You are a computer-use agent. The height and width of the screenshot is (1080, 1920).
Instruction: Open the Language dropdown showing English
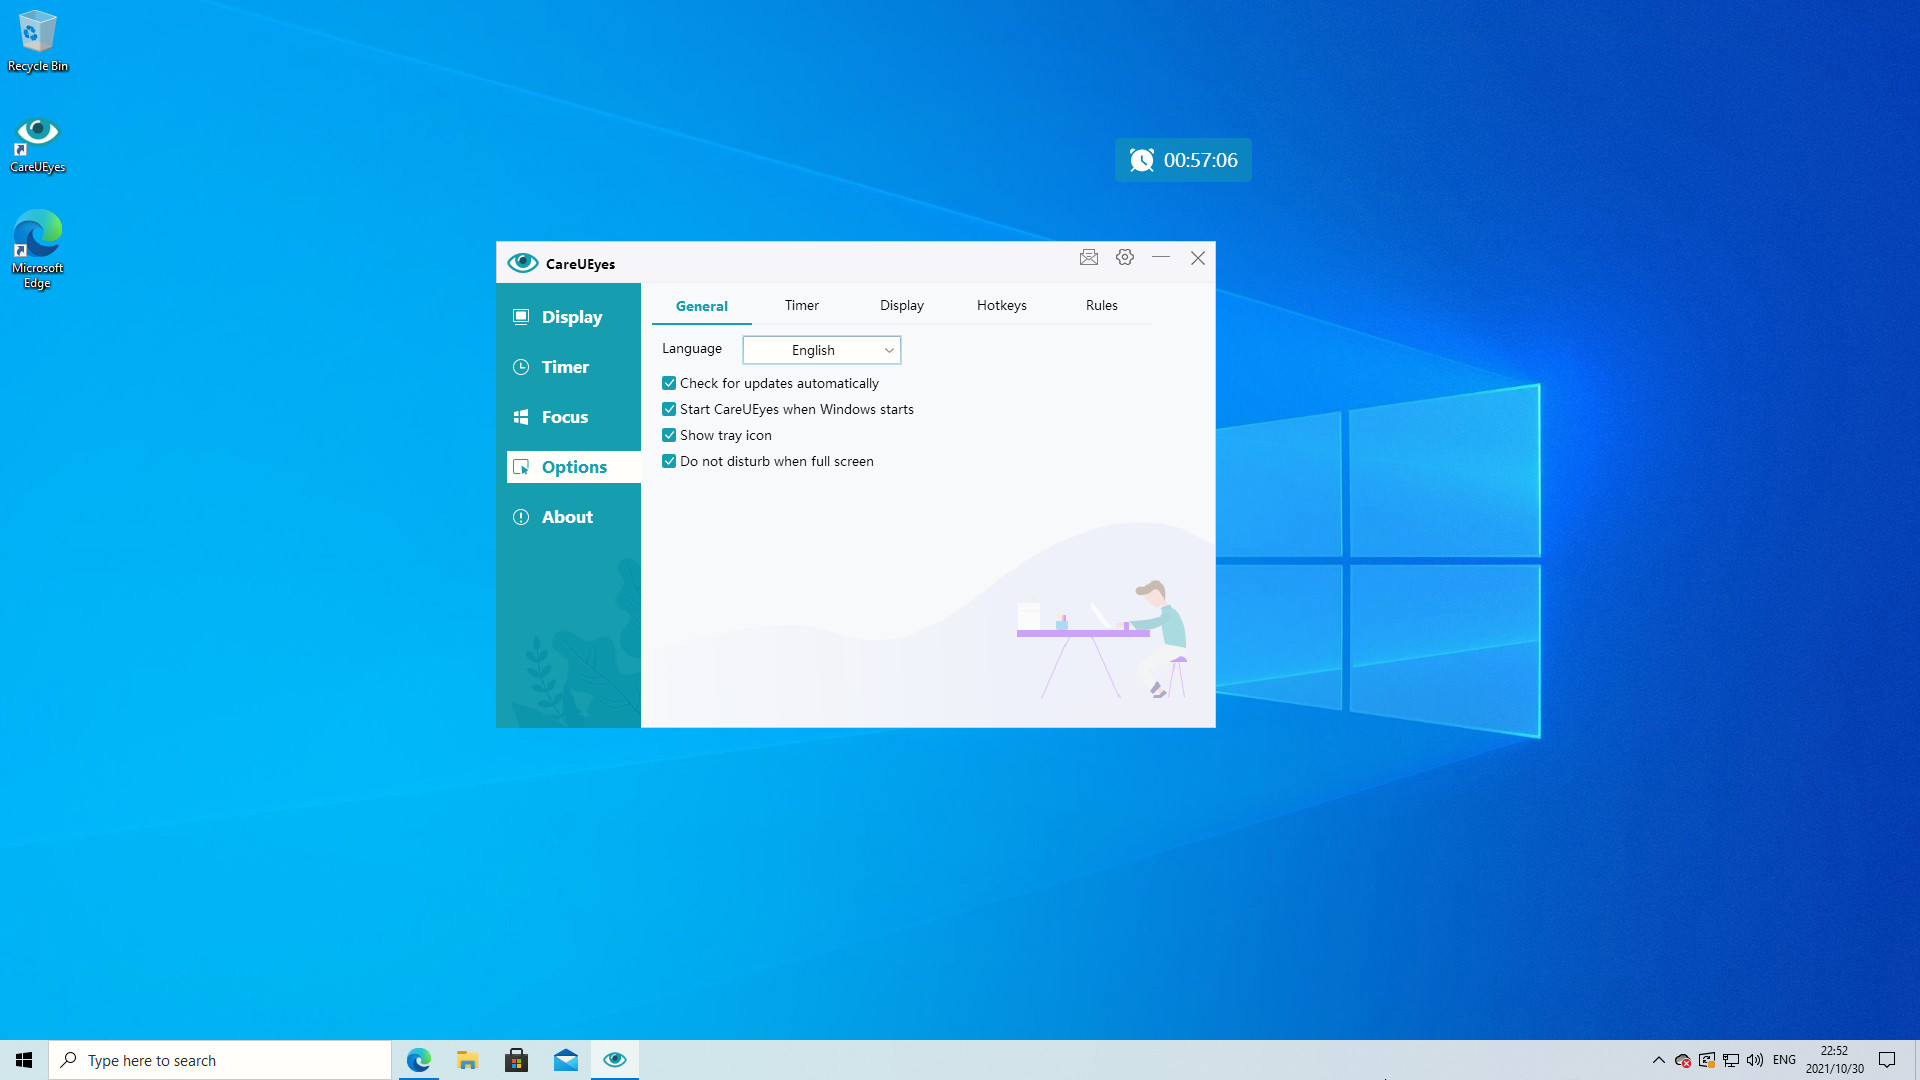[x=821, y=350]
